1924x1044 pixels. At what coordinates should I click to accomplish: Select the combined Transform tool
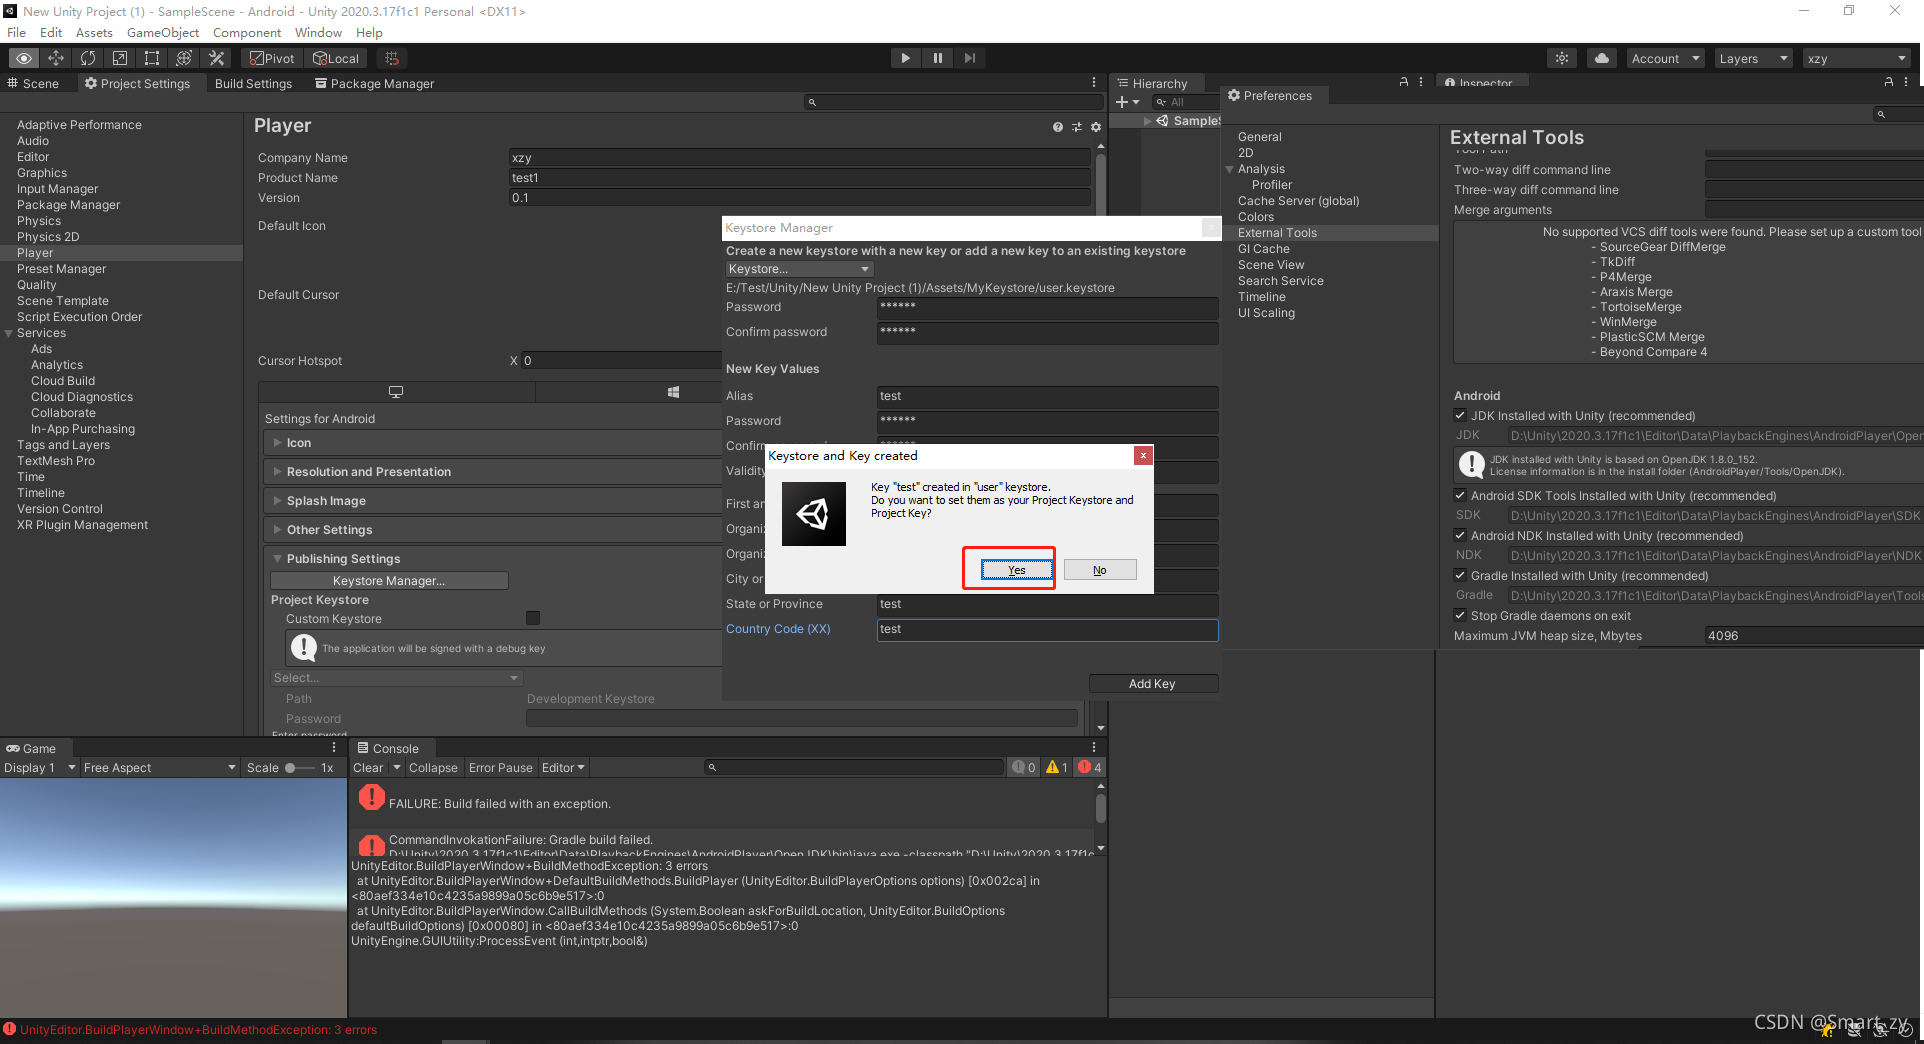tap(184, 58)
